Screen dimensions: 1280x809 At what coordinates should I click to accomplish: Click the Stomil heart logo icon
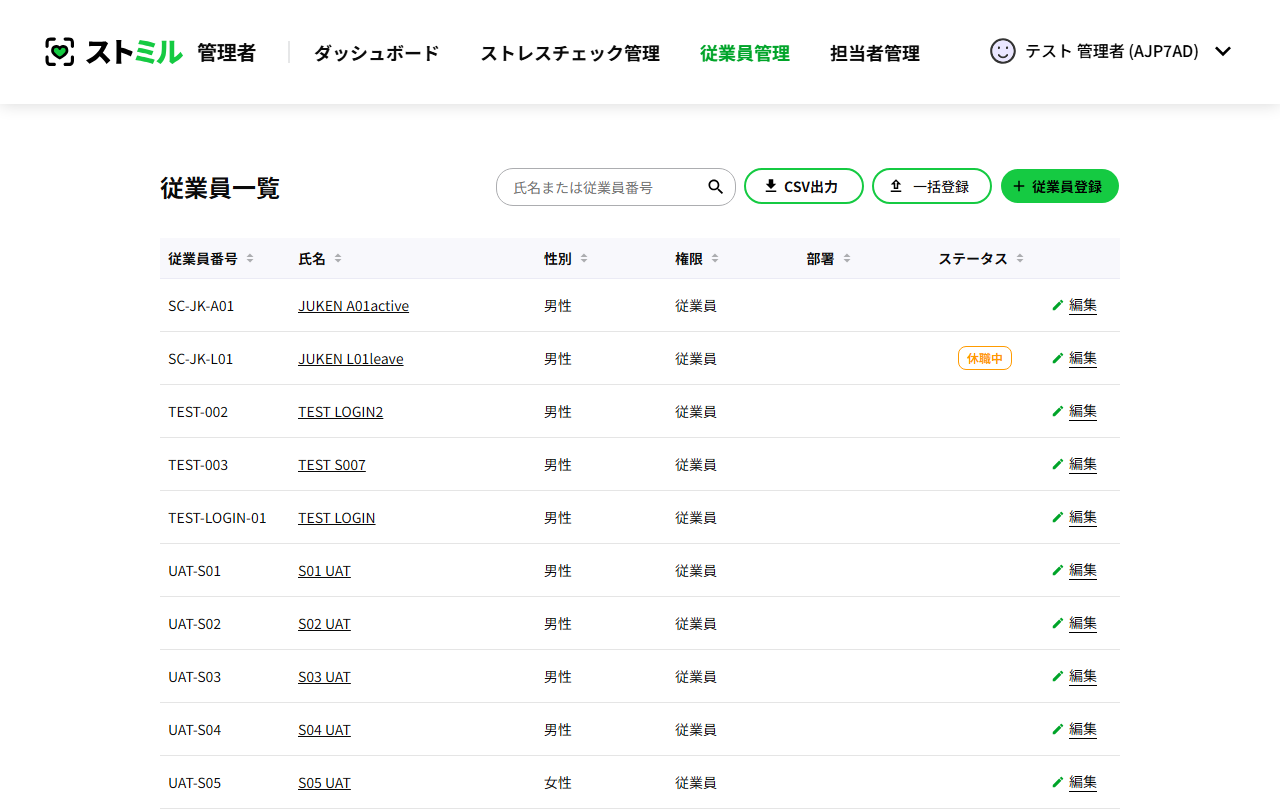tap(60, 52)
